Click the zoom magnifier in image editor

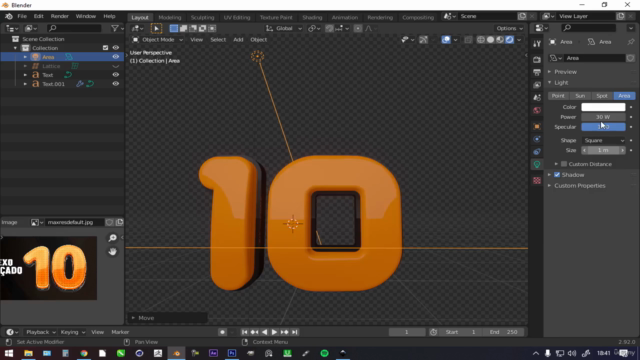click(113, 238)
